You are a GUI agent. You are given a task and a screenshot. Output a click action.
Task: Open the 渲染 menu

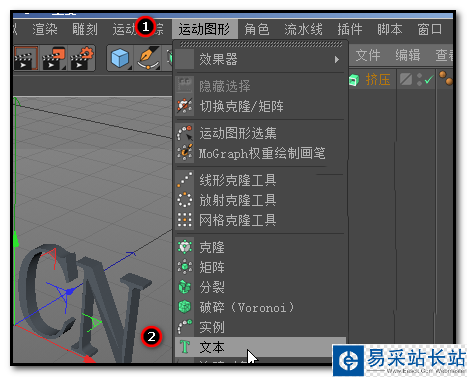point(45,29)
